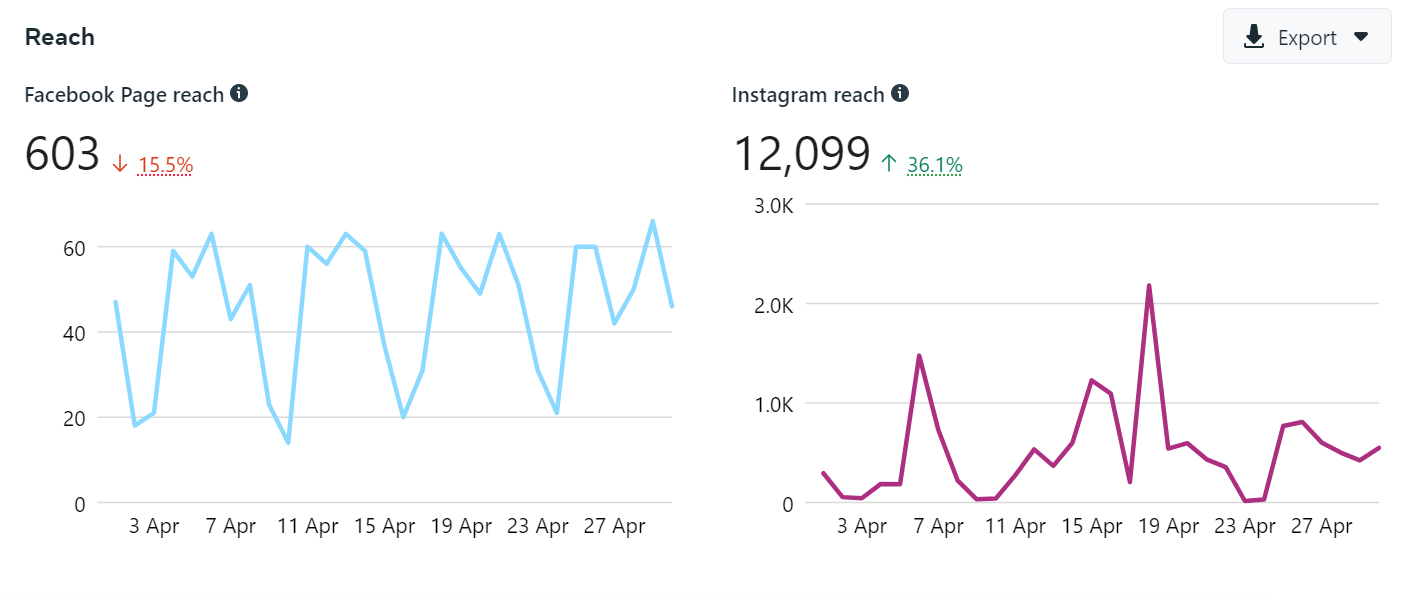This screenshot has height=598, width=1412.
Task: Click the Export button
Action: point(1306,36)
